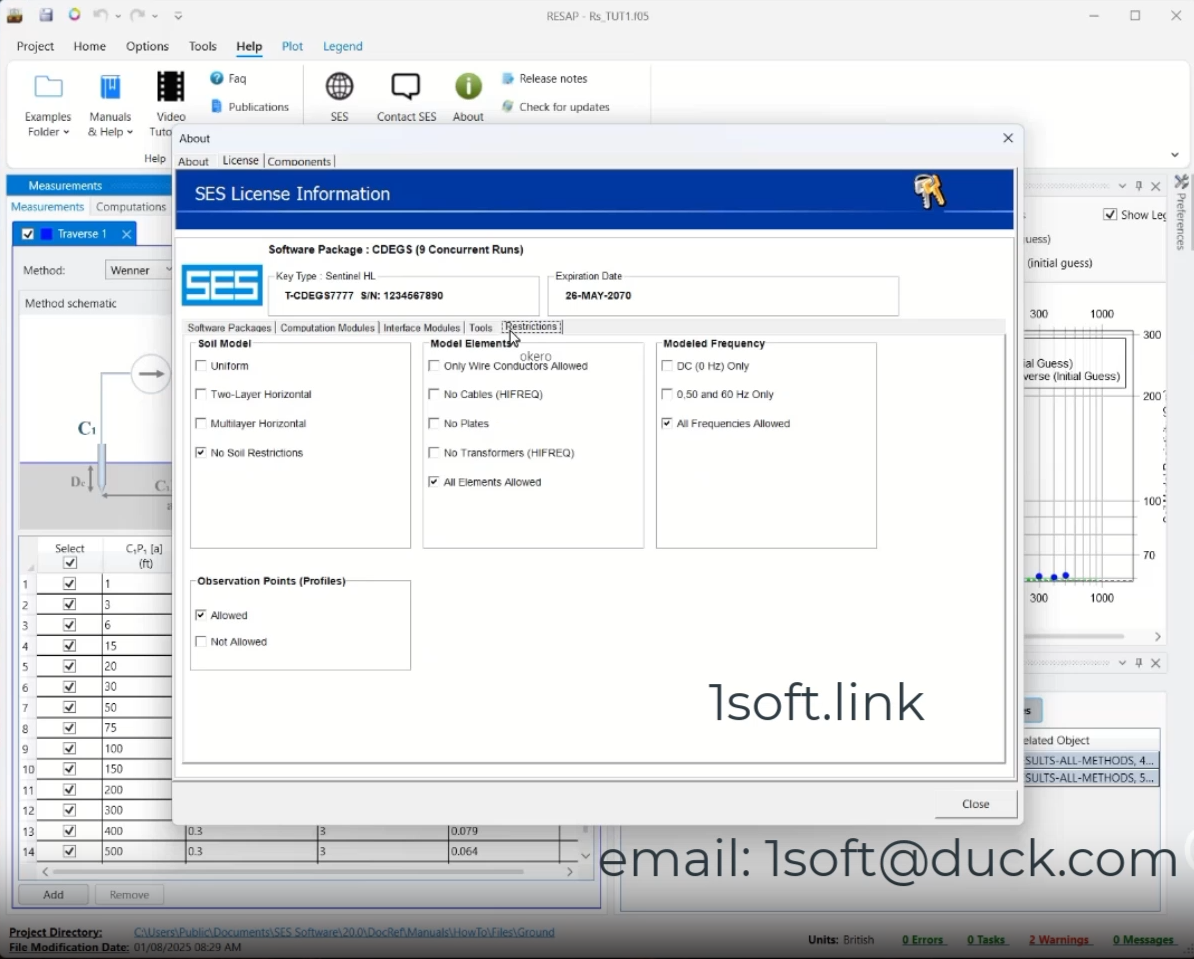This screenshot has height=959, width=1194.
Task: Close the Traverse 1 tab
Action: pos(127,234)
